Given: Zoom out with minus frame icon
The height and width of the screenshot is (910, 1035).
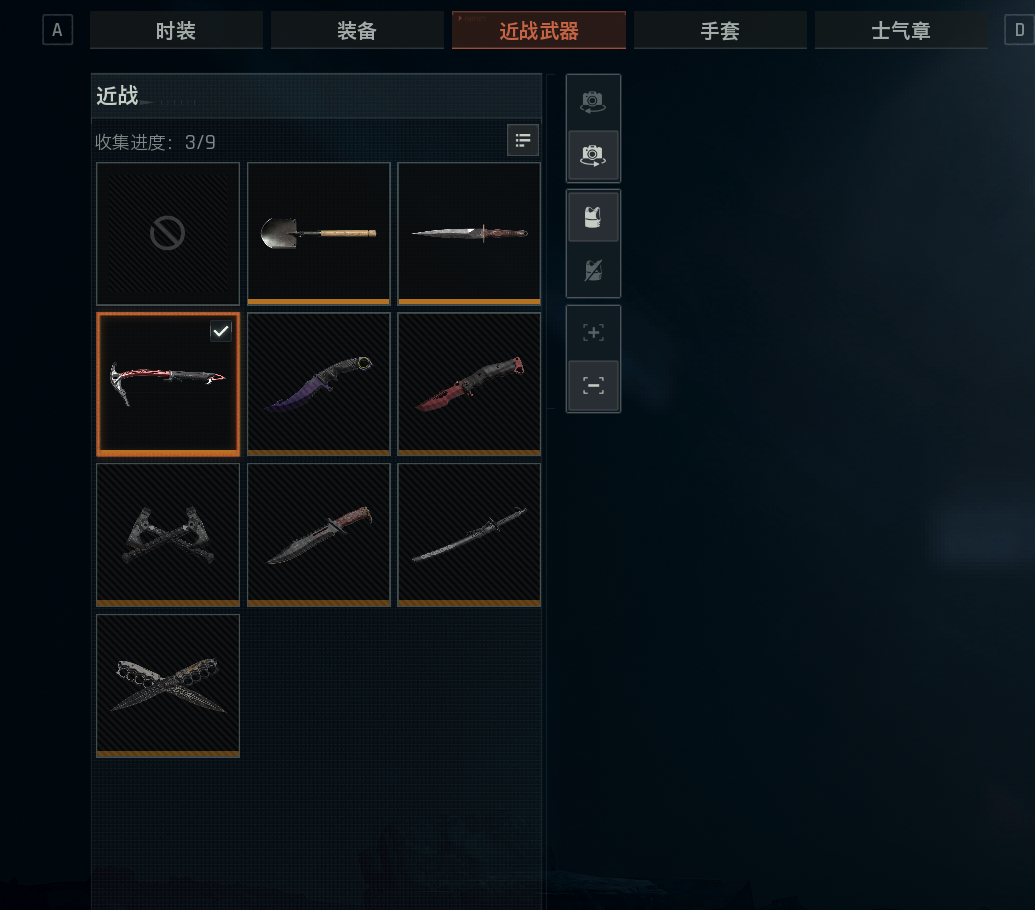Looking at the screenshot, I should click(x=593, y=385).
